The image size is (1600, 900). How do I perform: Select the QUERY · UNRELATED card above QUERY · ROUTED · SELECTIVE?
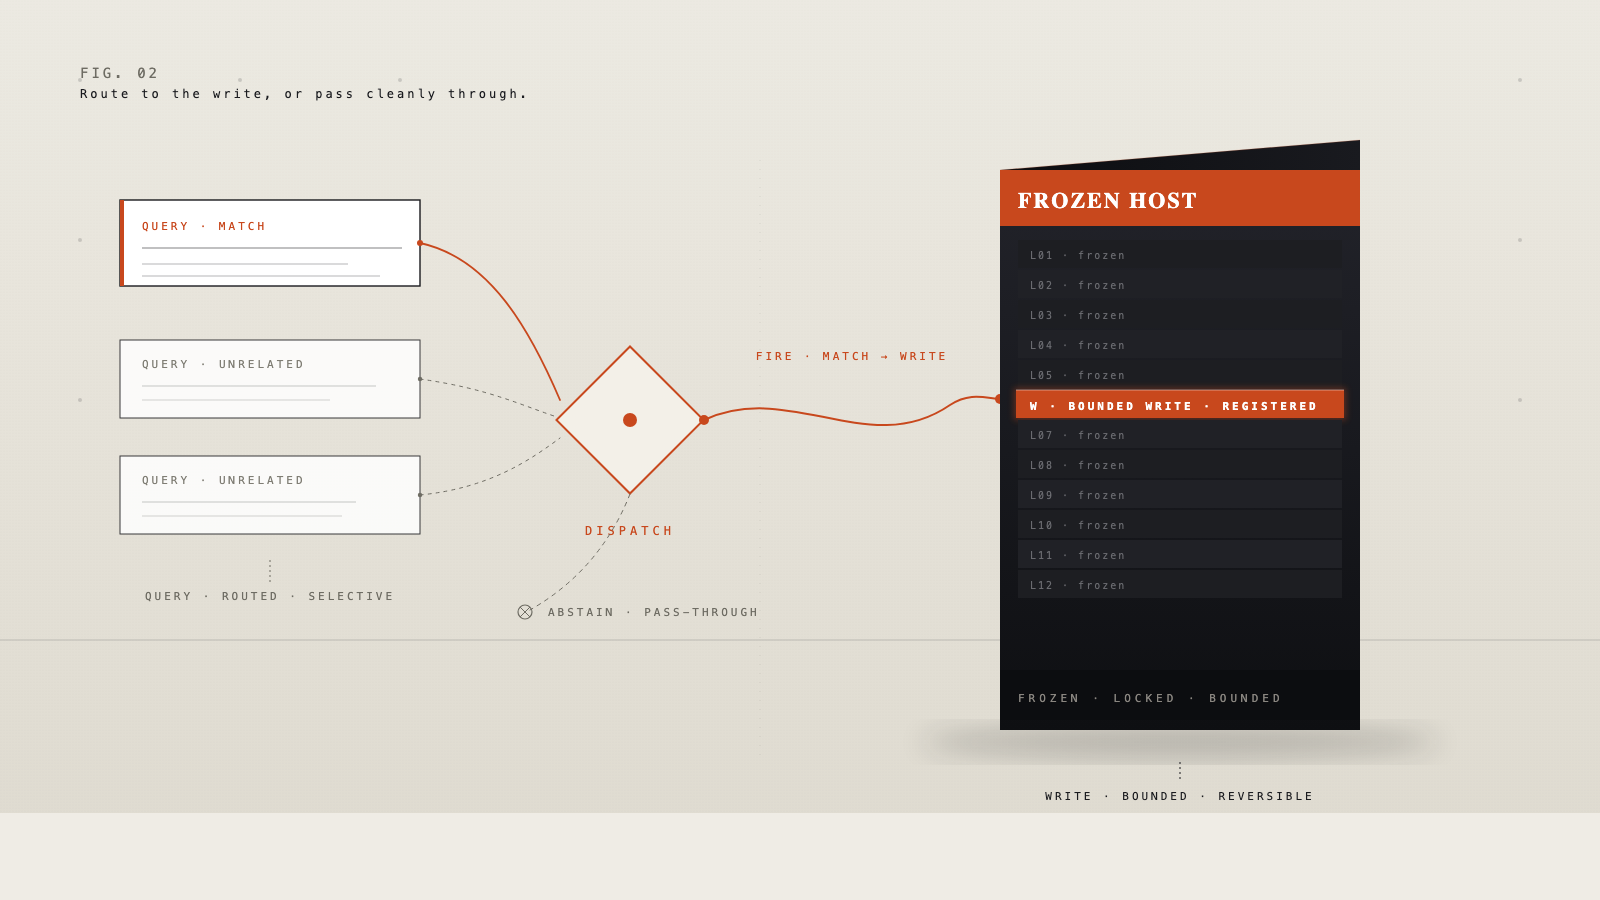tap(270, 495)
